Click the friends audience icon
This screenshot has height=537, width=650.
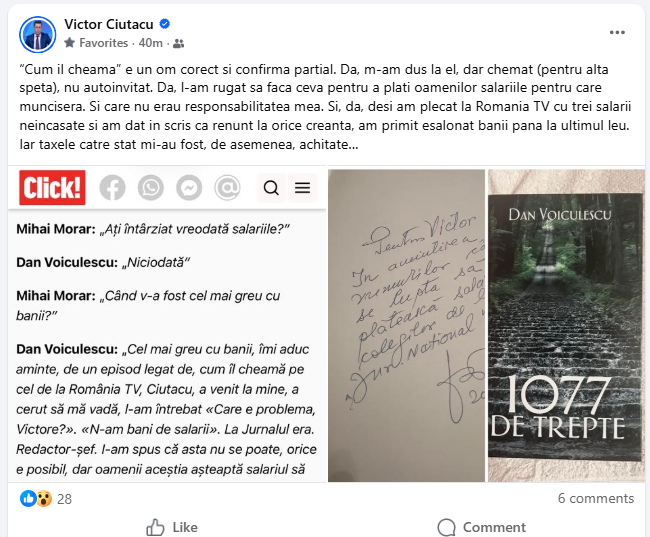pyautogui.click(x=179, y=43)
